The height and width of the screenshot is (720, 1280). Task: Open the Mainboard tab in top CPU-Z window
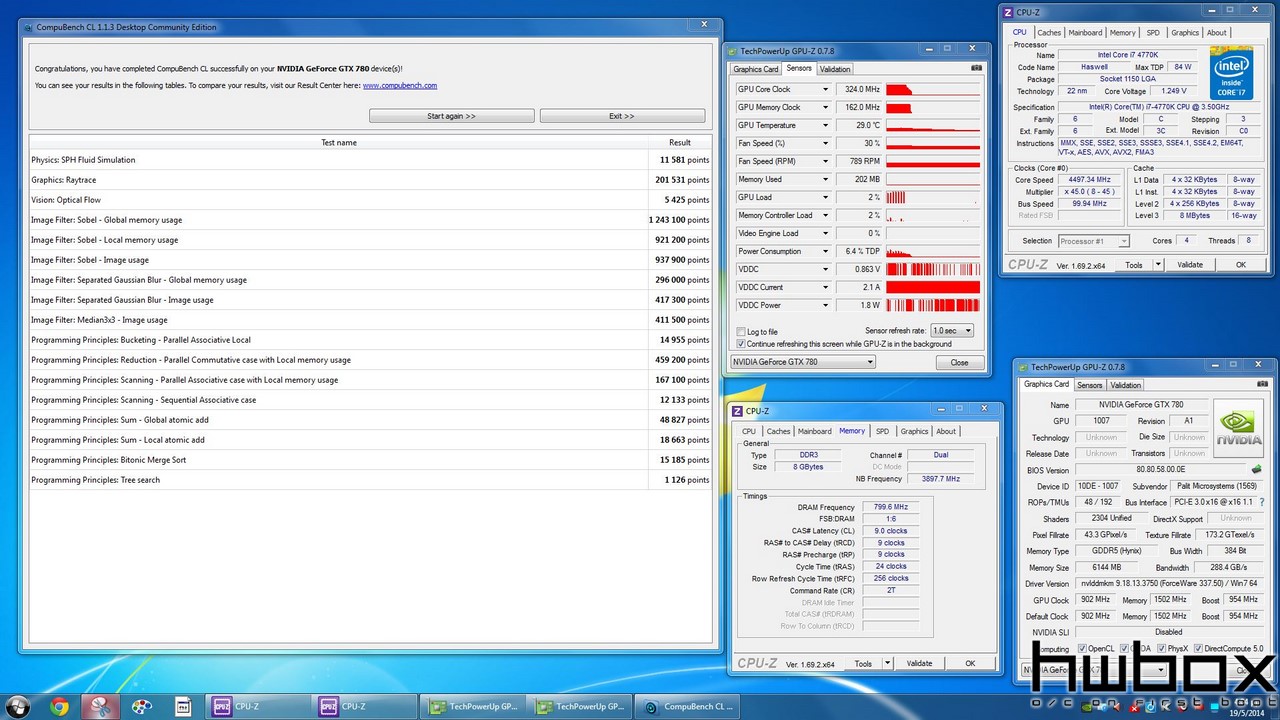[x=1086, y=33]
